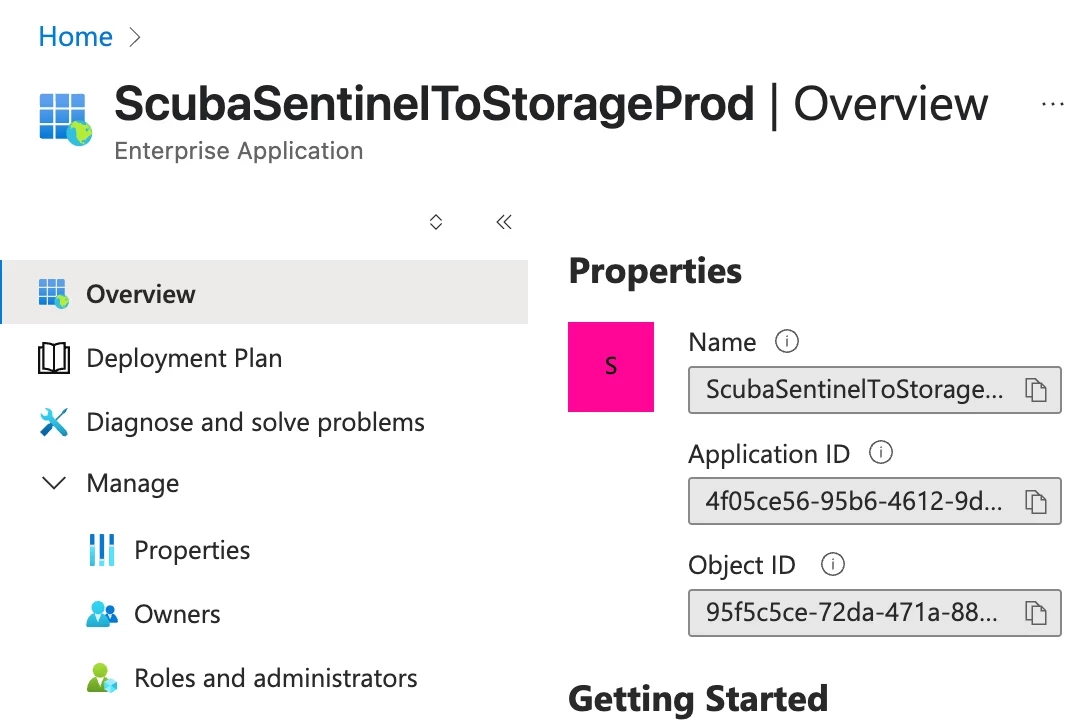The width and height of the screenshot is (1090, 726).
Task: Click the pink S application logo tile
Action: point(611,367)
